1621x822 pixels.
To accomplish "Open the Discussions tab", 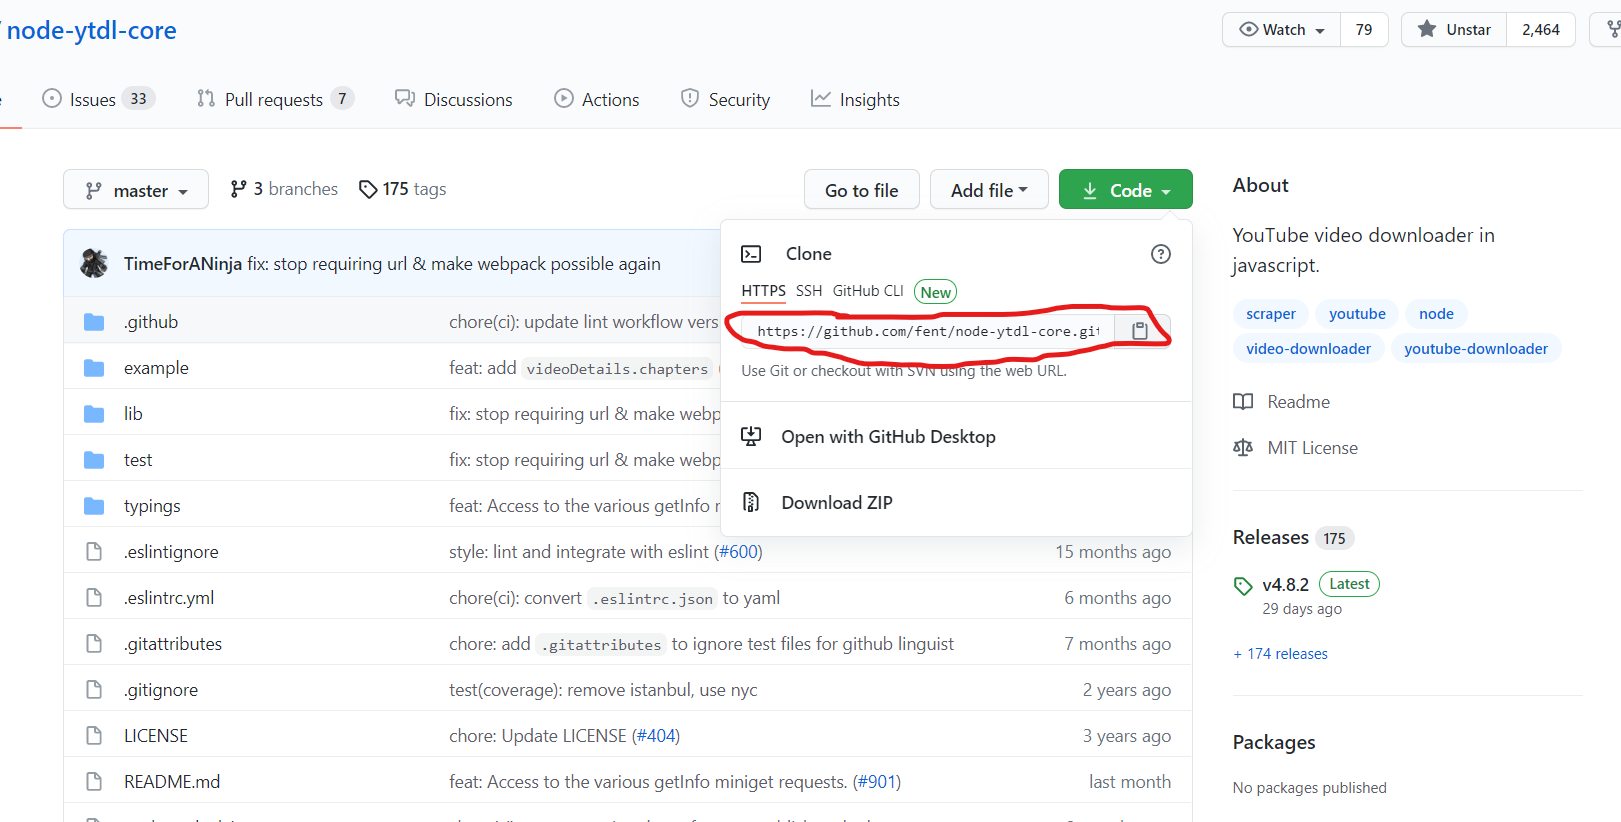I will pyautogui.click(x=453, y=99).
